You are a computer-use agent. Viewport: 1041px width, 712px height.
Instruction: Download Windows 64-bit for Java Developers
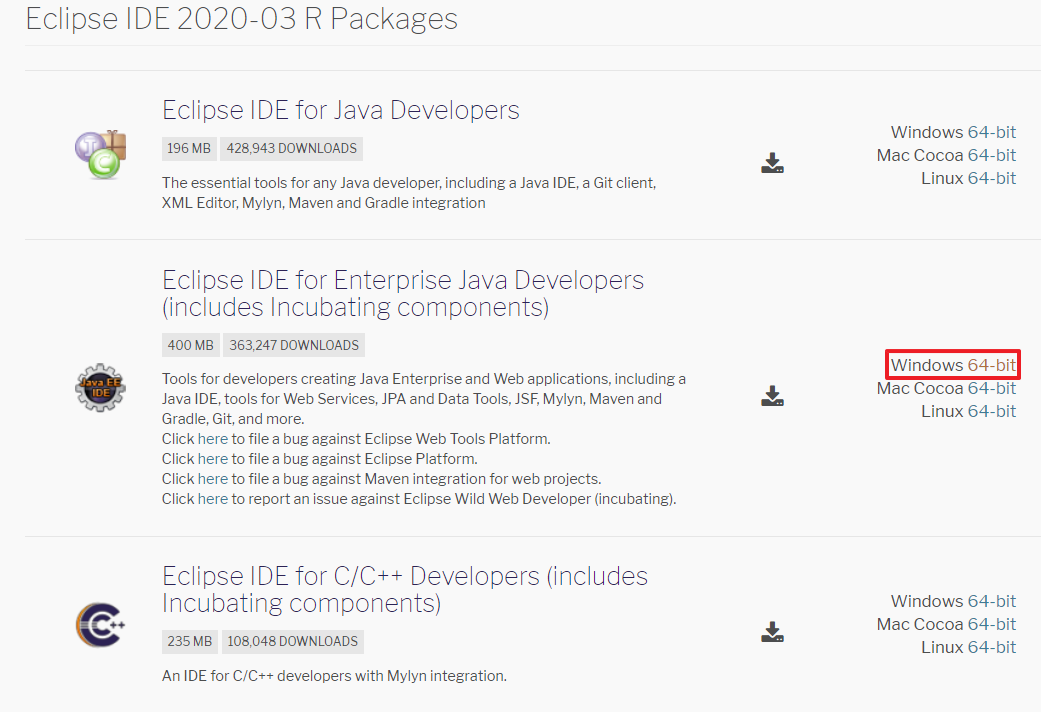[x=991, y=132]
